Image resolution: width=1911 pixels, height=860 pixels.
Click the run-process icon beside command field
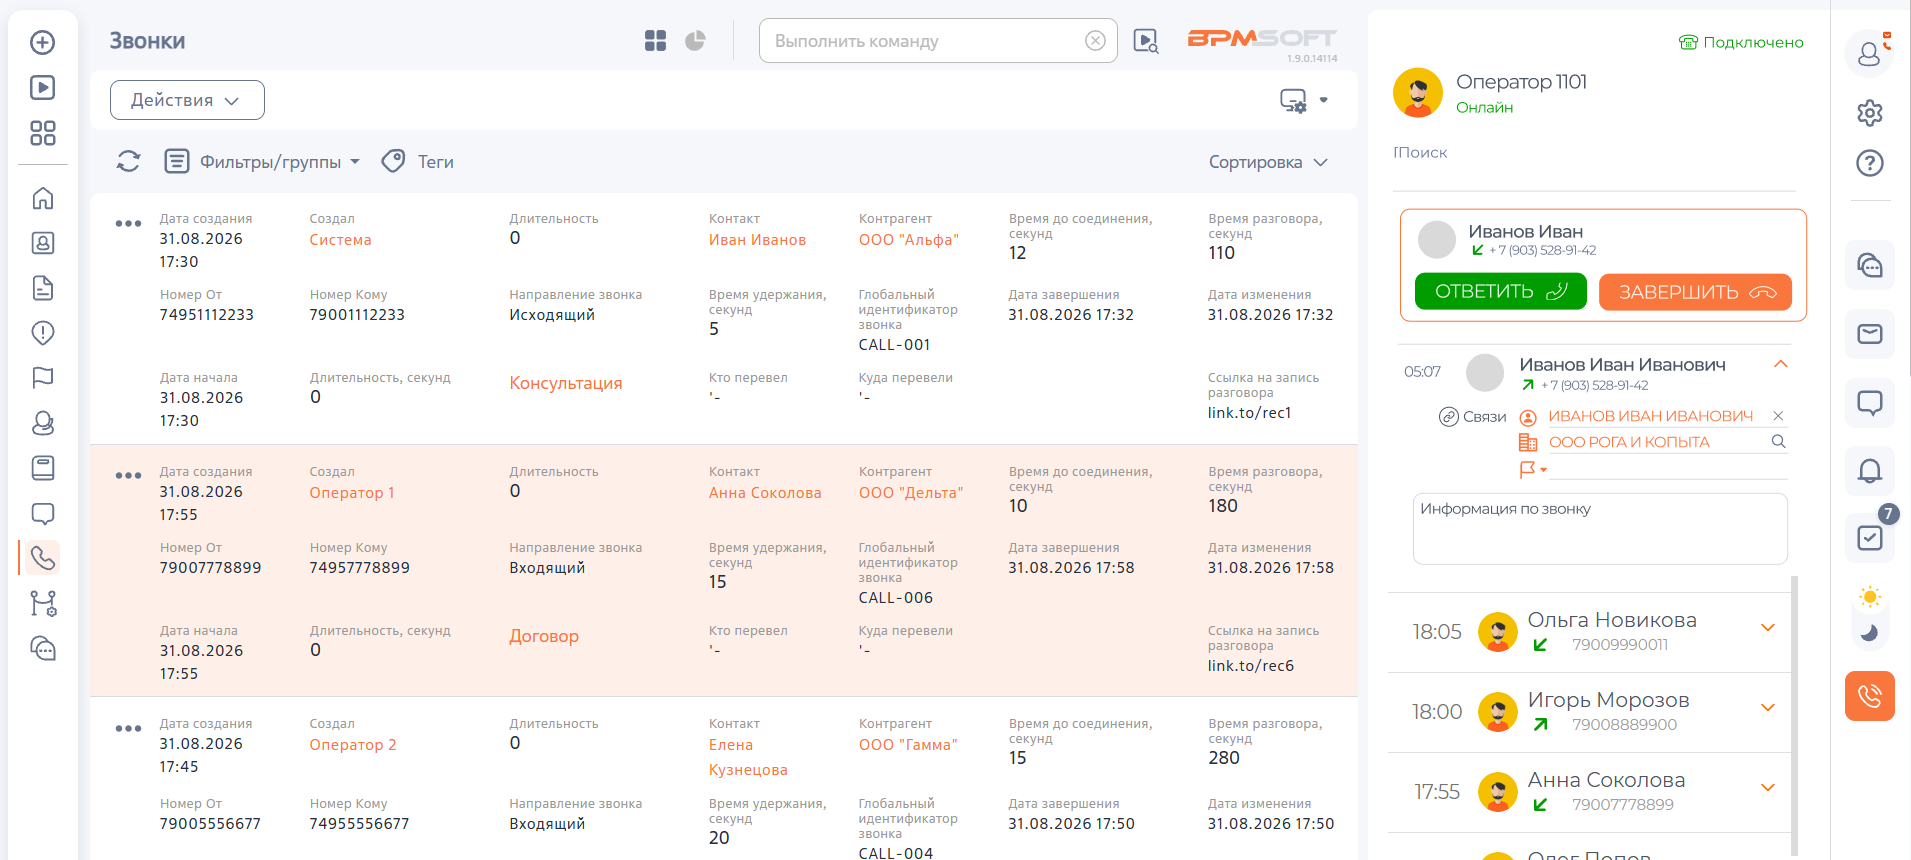(1146, 41)
